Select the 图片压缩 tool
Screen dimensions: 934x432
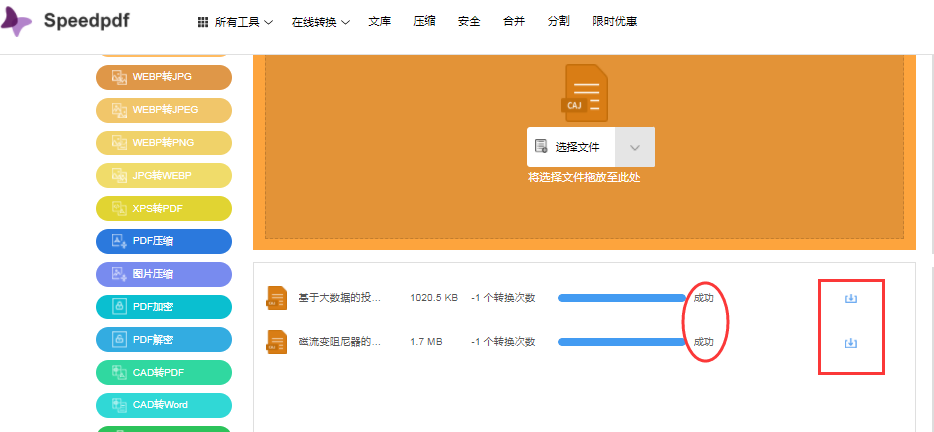164,274
